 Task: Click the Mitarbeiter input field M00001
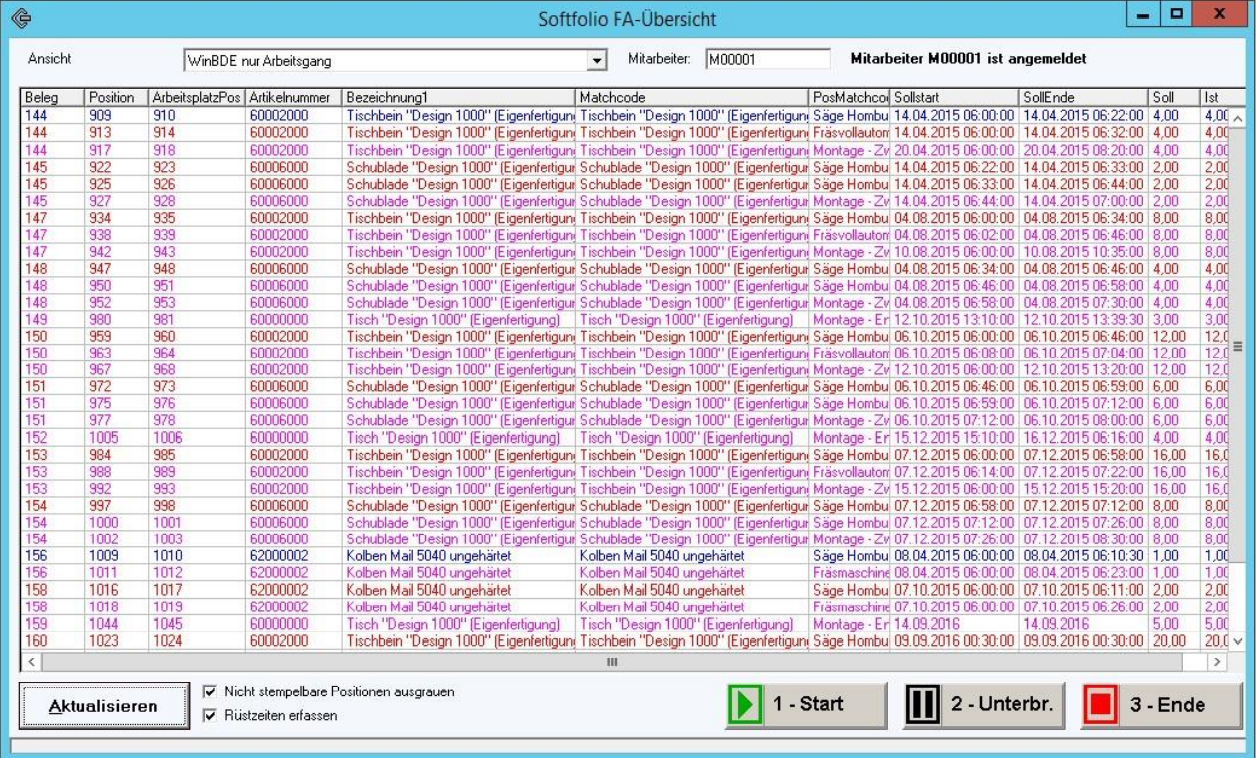766,60
